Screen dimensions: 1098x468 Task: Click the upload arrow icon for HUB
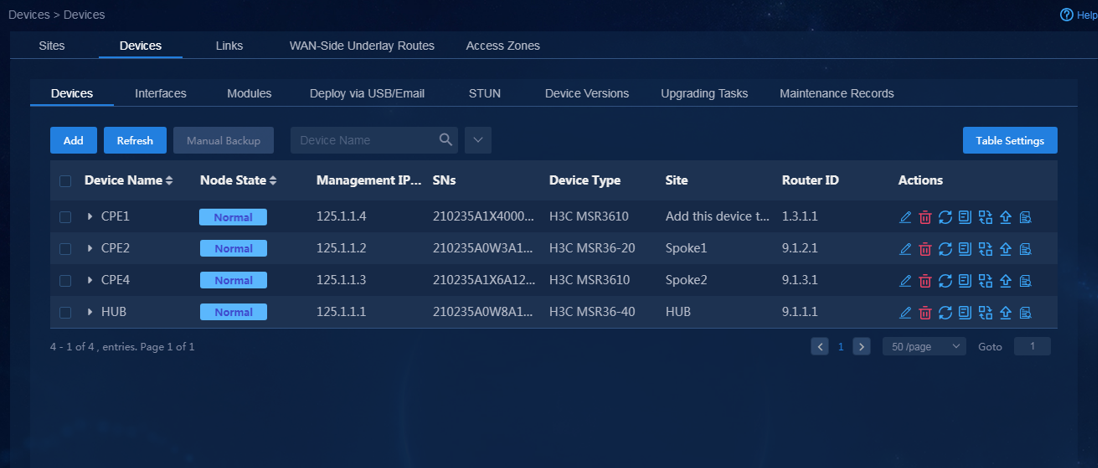1006,312
